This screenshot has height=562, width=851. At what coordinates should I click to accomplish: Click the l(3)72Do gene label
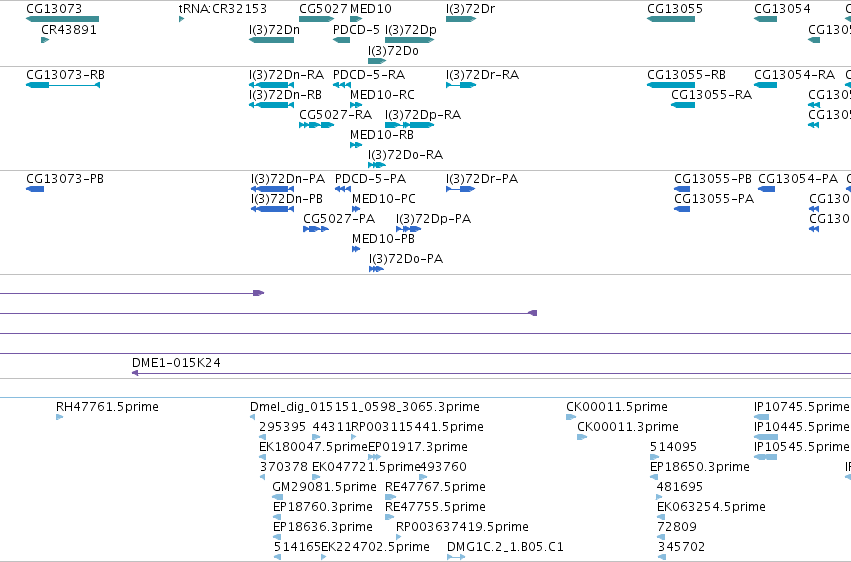tap(393, 50)
